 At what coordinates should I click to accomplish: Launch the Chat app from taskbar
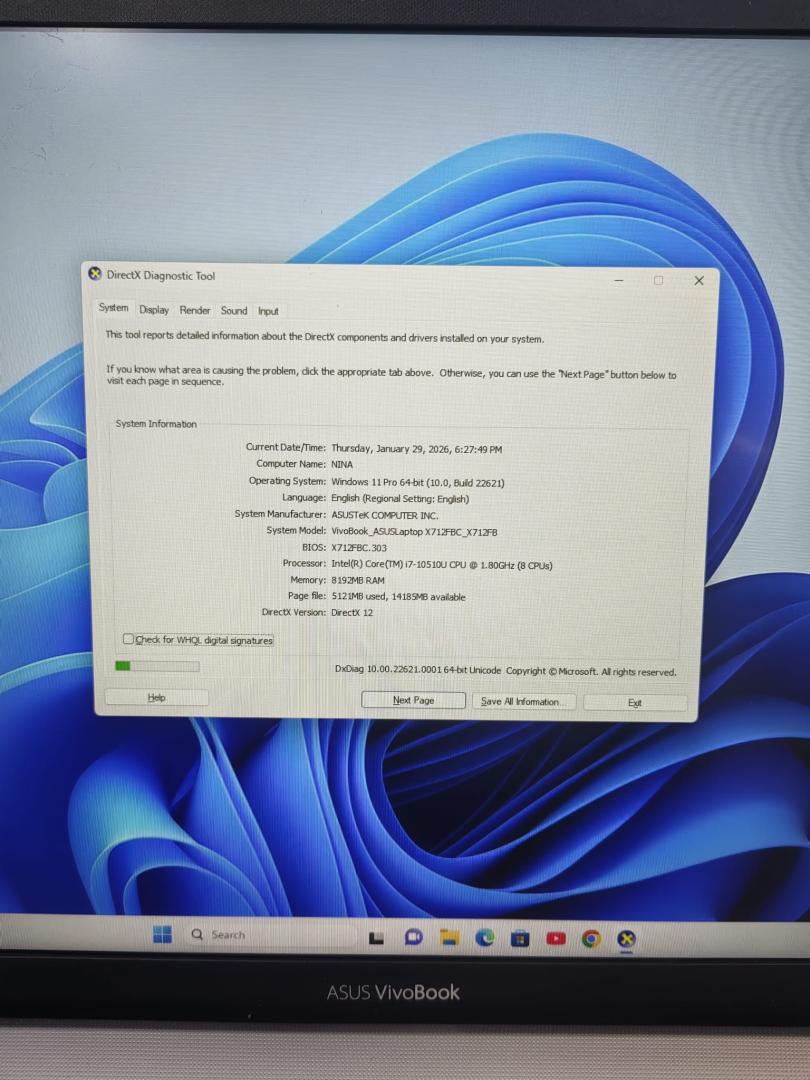[412, 938]
